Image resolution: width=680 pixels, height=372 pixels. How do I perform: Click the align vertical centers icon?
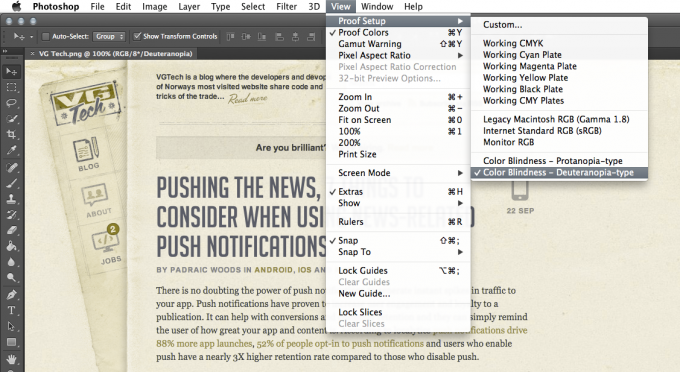[246, 37]
